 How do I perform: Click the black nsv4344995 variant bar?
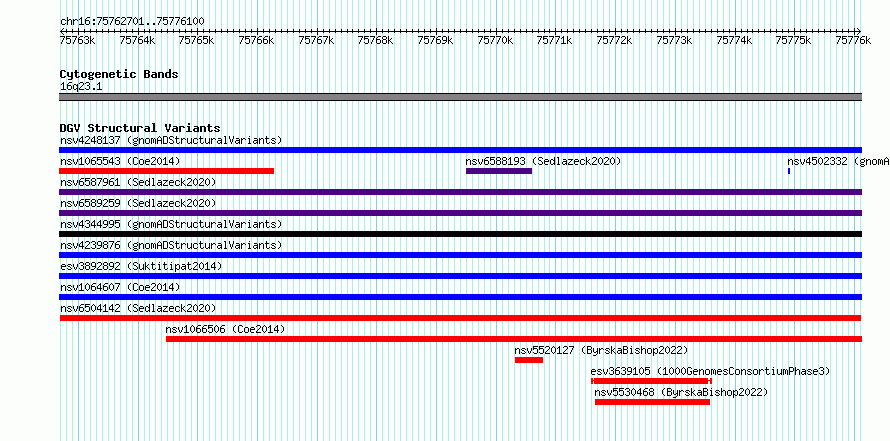(x=460, y=234)
